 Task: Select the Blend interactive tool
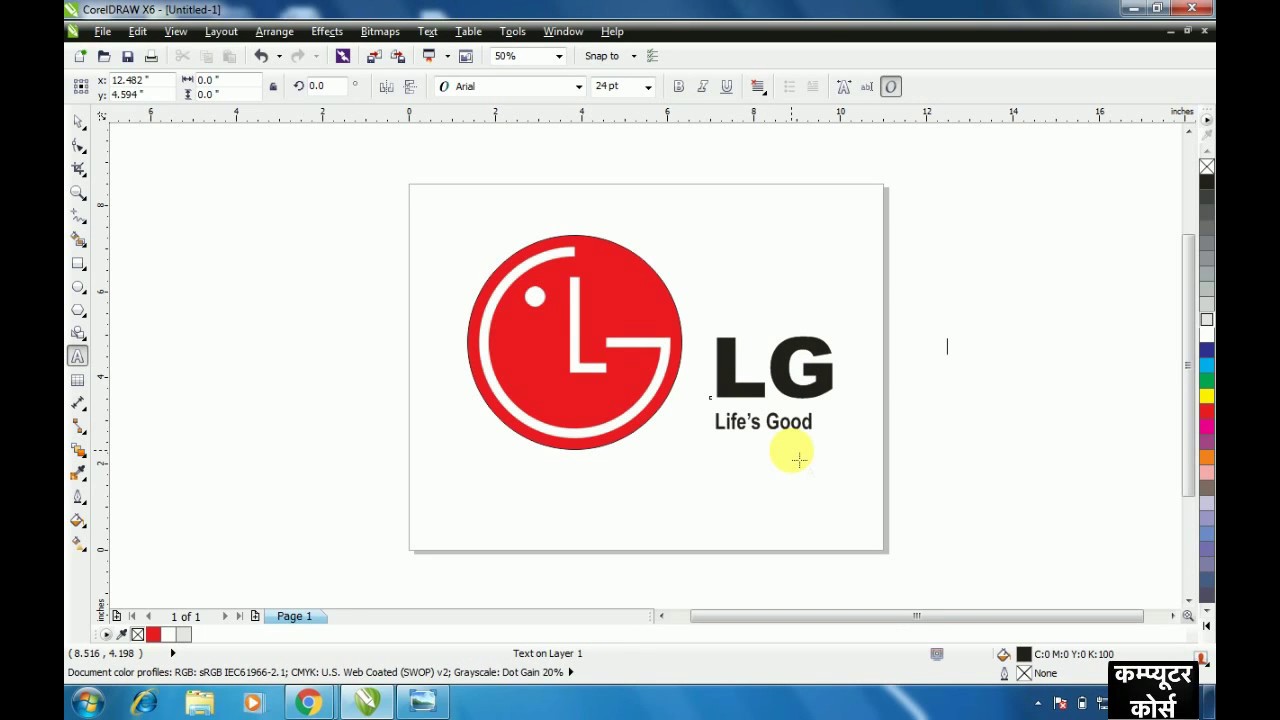click(78, 450)
